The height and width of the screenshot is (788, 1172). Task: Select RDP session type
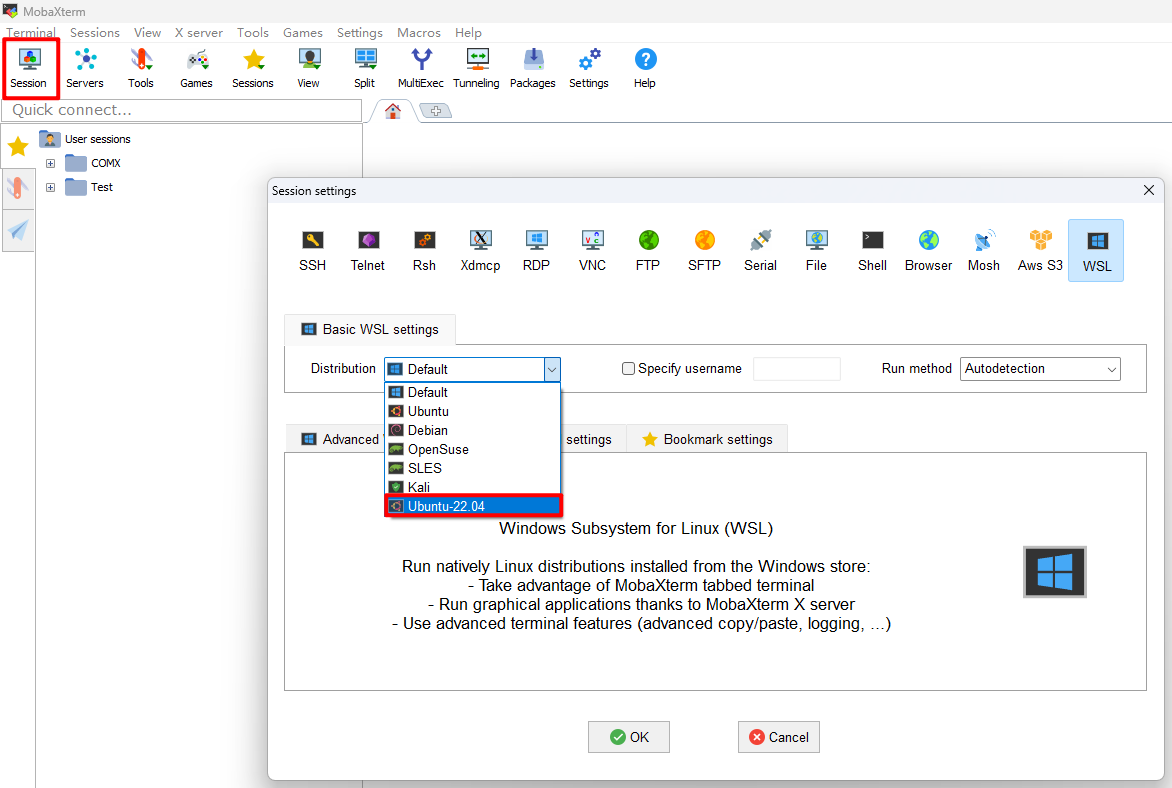pyautogui.click(x=536, y=250)
